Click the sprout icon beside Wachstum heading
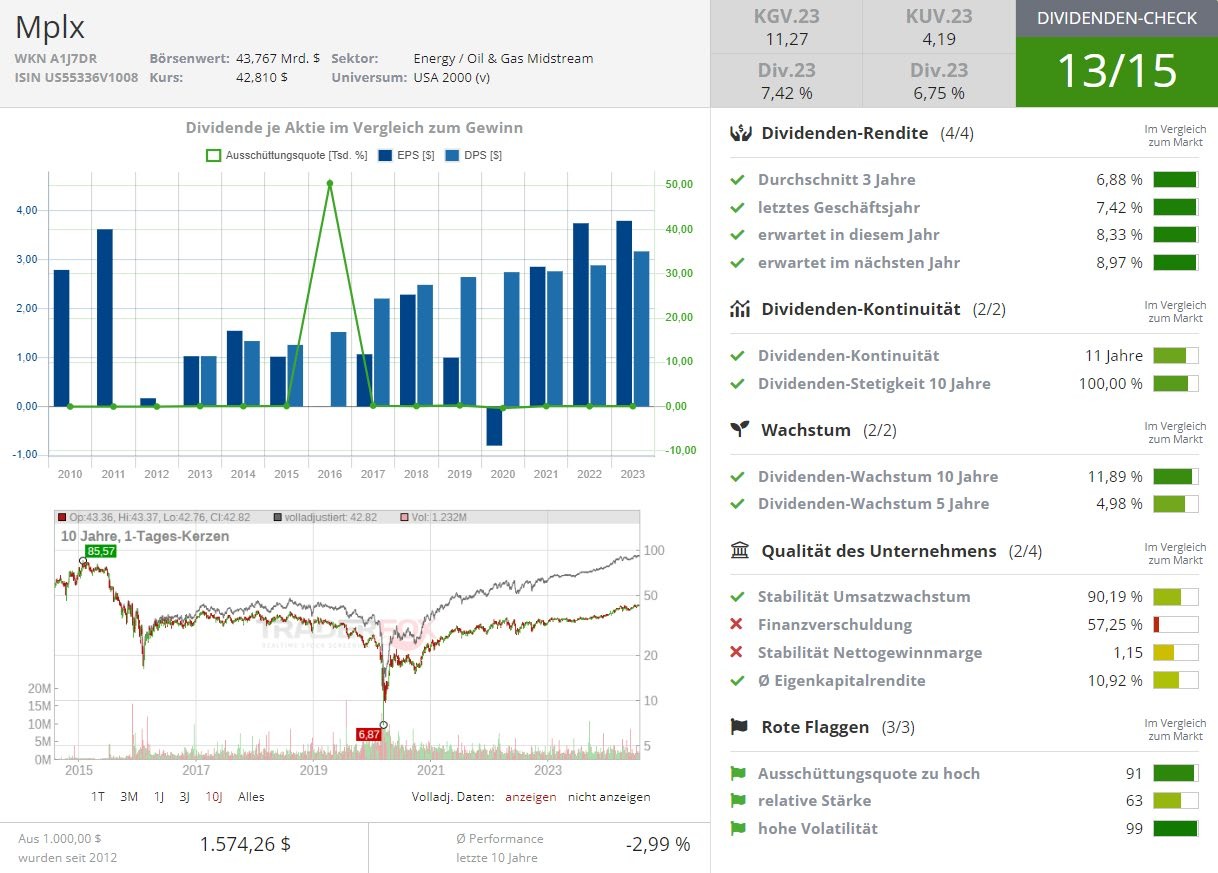The height and width of the screenshot is (873, 1218). (x=740, y=430)
